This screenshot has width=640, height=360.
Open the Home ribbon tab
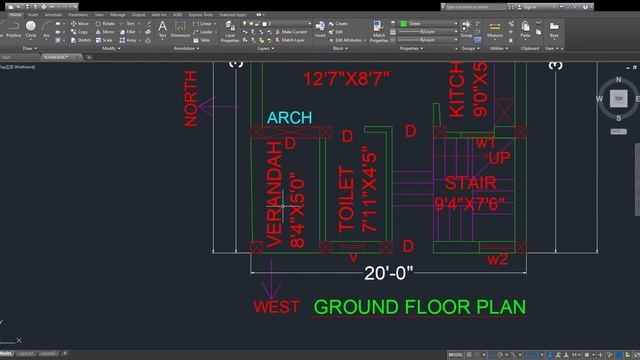[x=16, y=15]
